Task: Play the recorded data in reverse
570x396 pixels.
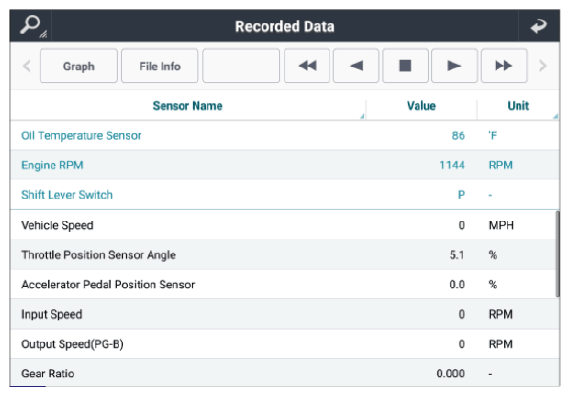Action: 356,66
